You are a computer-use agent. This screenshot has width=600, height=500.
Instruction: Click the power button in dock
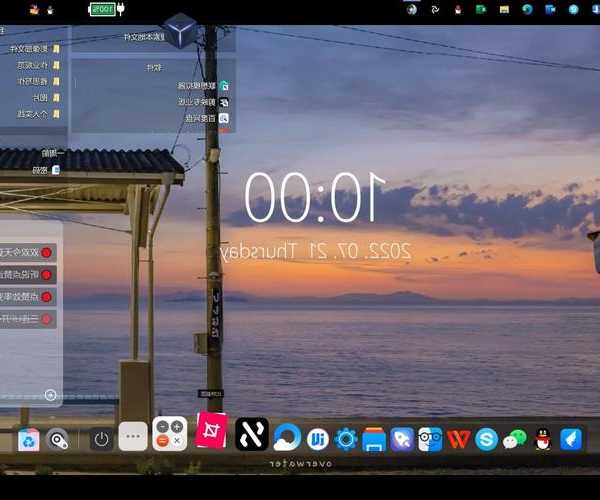pos(101,438)
